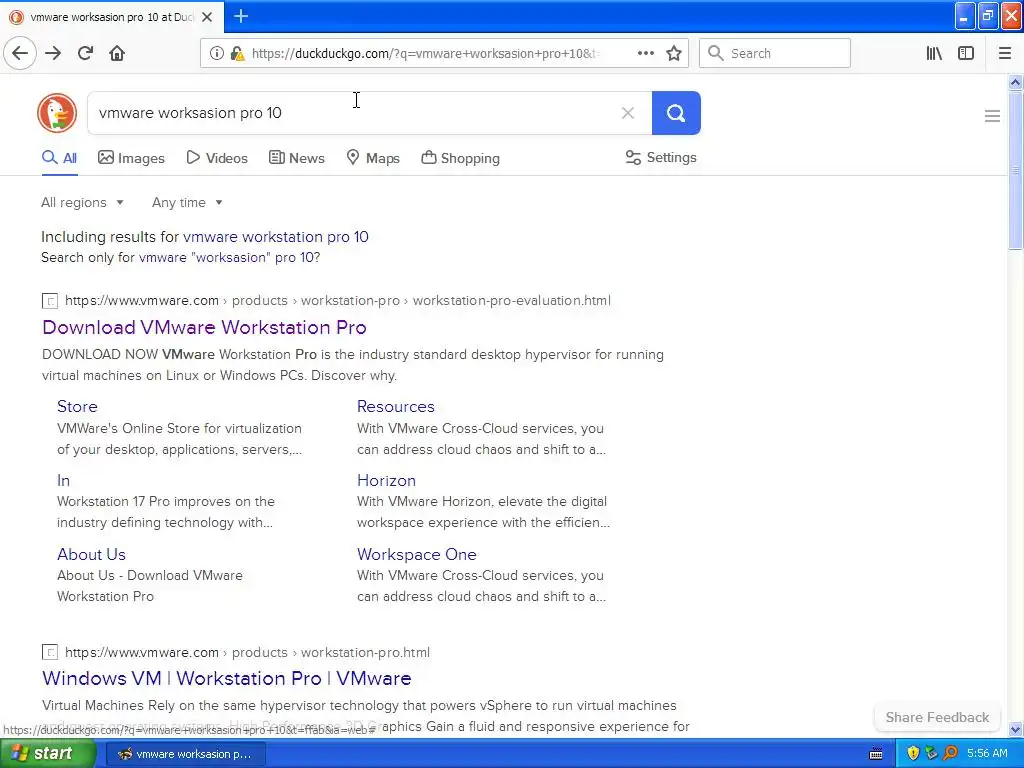
Task: Open the Workspace One sitelink
Action: tap(417, 554)
